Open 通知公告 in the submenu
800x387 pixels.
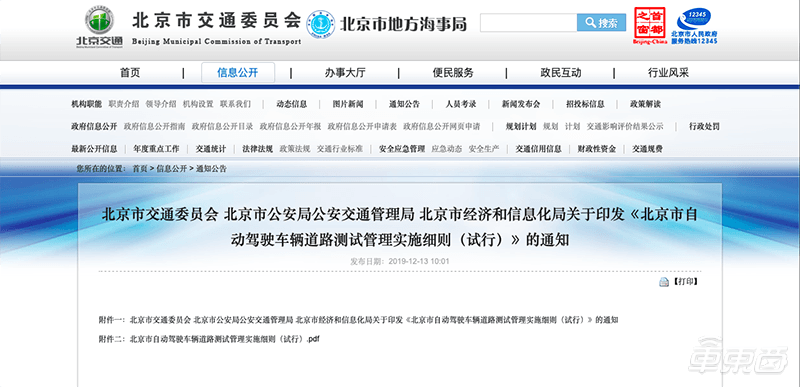click(405, 104)
